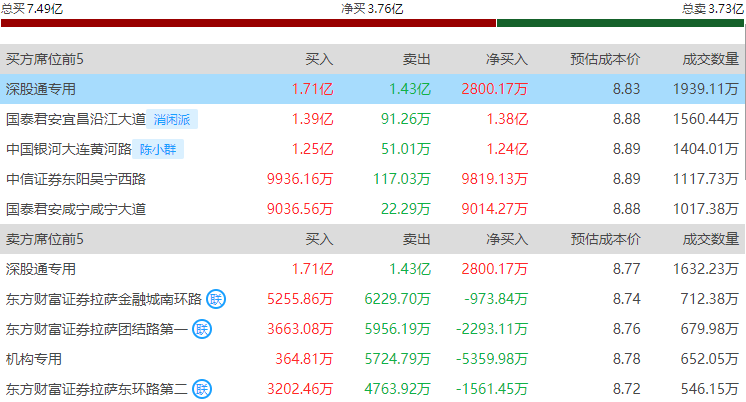Open the 陈小群 trader tag
The height and width of the screenshot is (402, 746).
pyautogui.click(x=158, y=149)
